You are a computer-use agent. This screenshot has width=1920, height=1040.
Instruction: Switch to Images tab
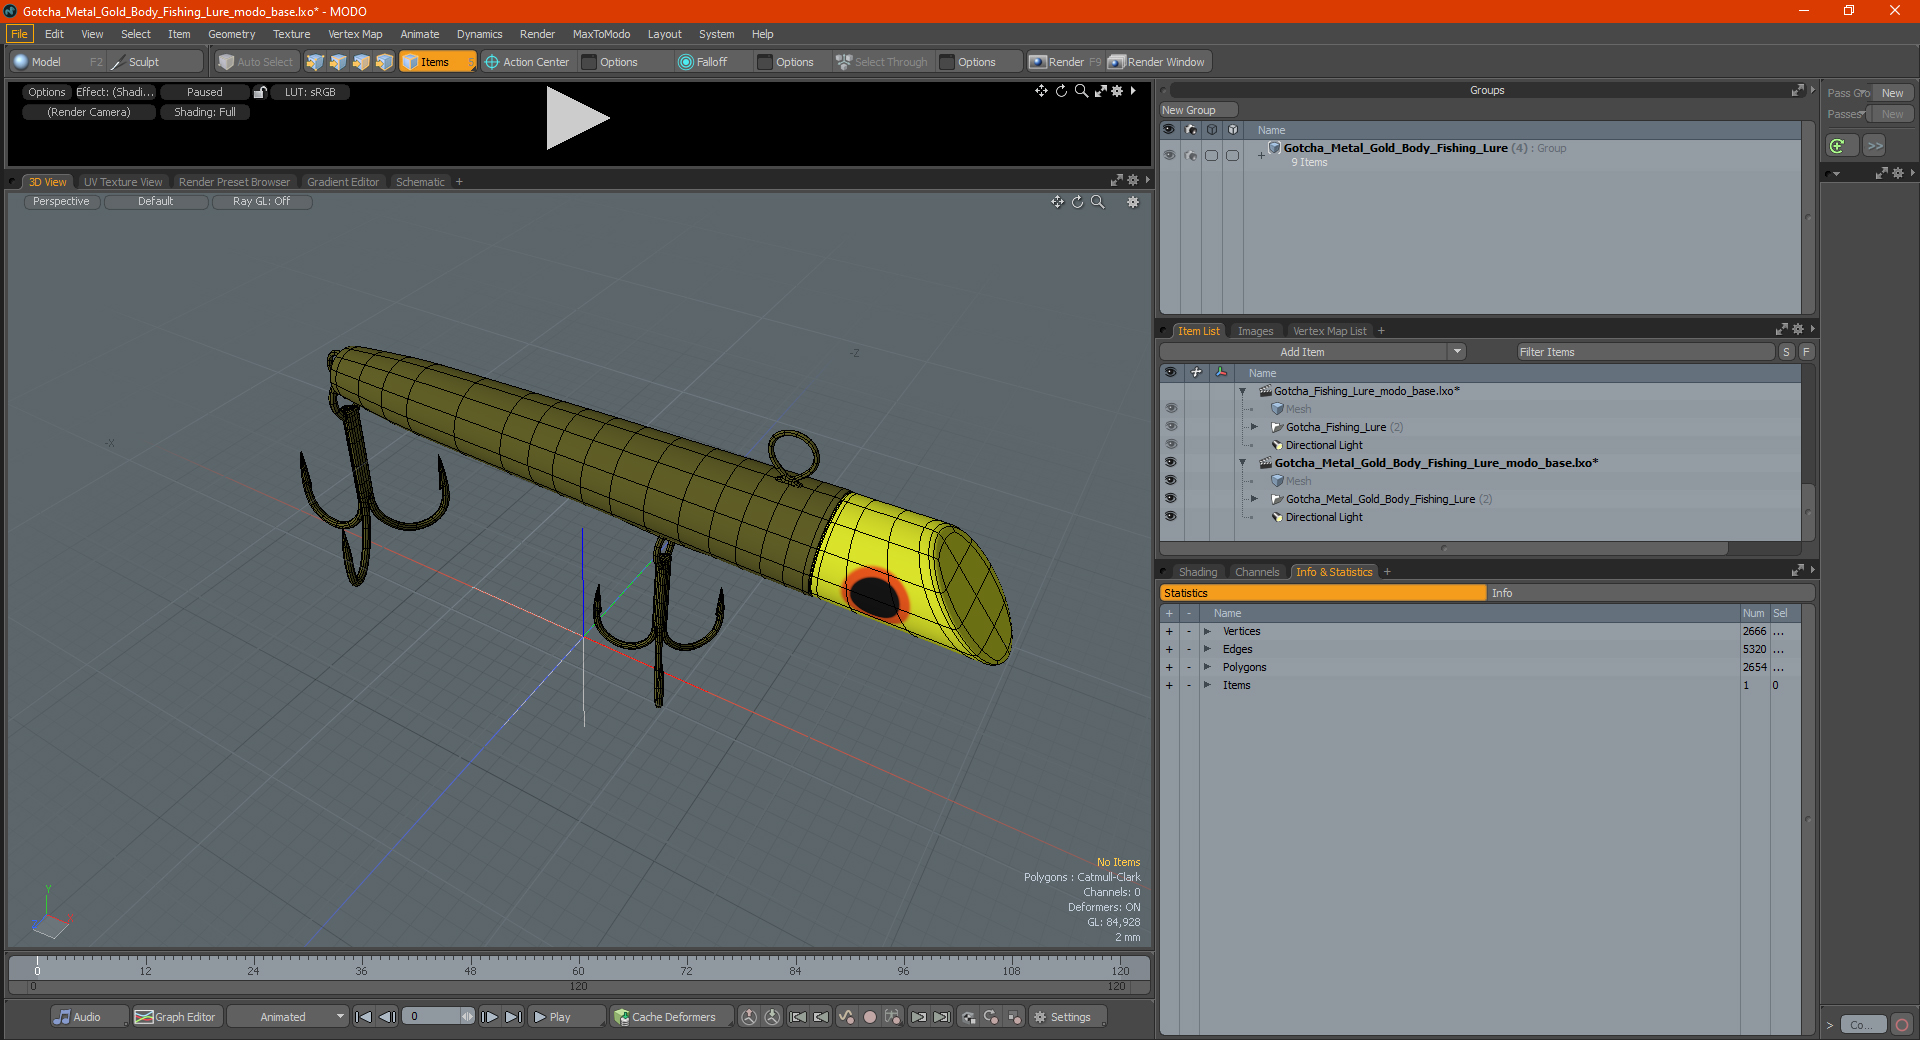pos(1255,331)
